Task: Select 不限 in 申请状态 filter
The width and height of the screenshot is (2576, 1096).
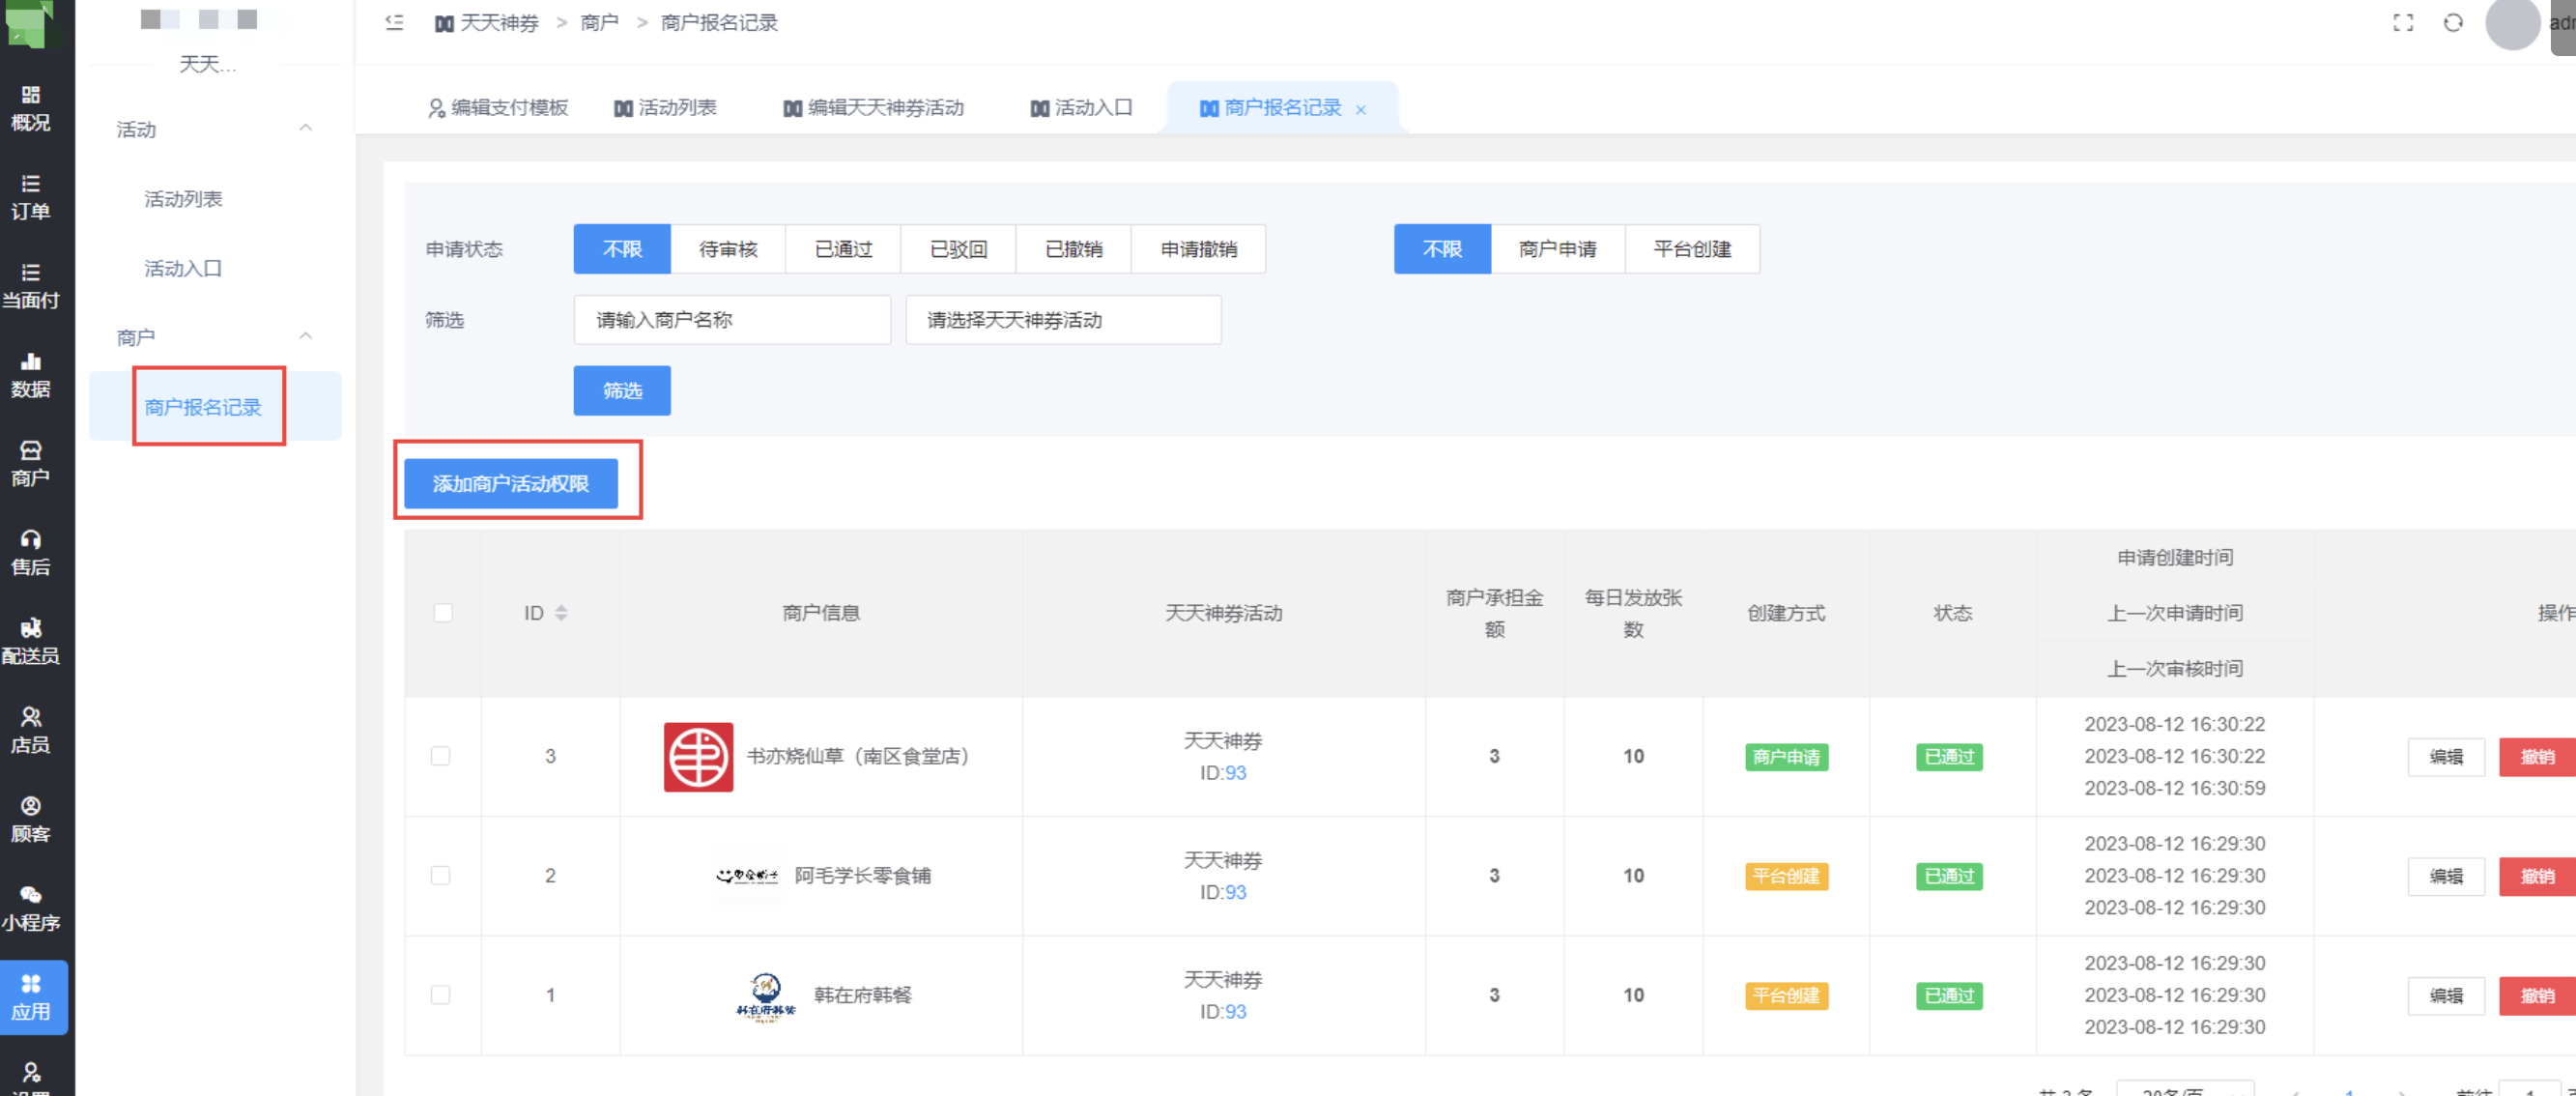Action: tap(622, 249)
